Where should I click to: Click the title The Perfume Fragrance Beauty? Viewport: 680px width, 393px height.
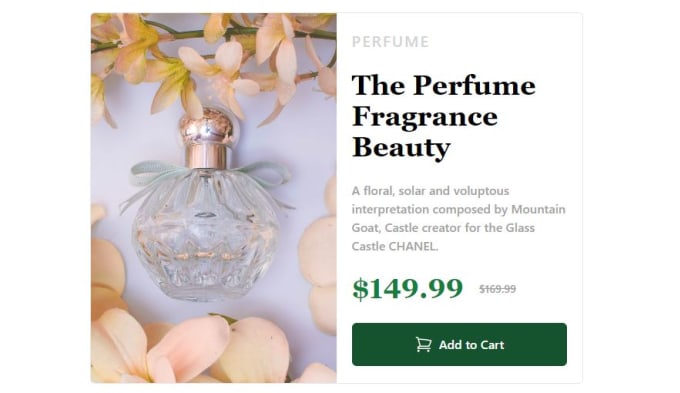click(443, 116)
